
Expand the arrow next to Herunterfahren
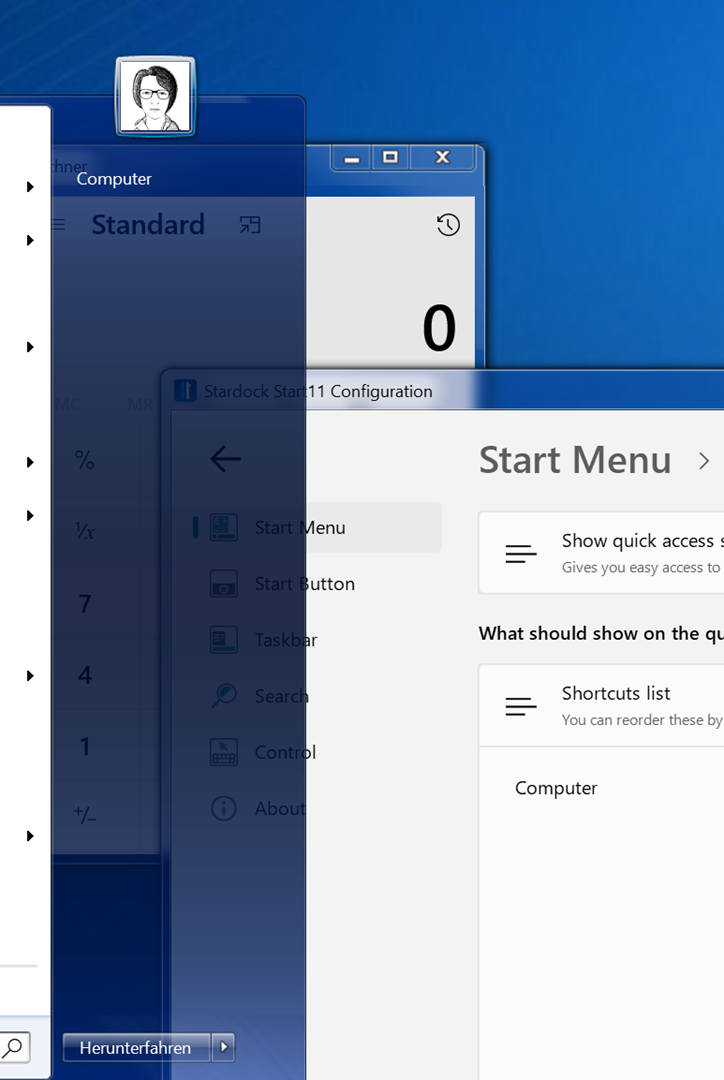click(224, 1047)
